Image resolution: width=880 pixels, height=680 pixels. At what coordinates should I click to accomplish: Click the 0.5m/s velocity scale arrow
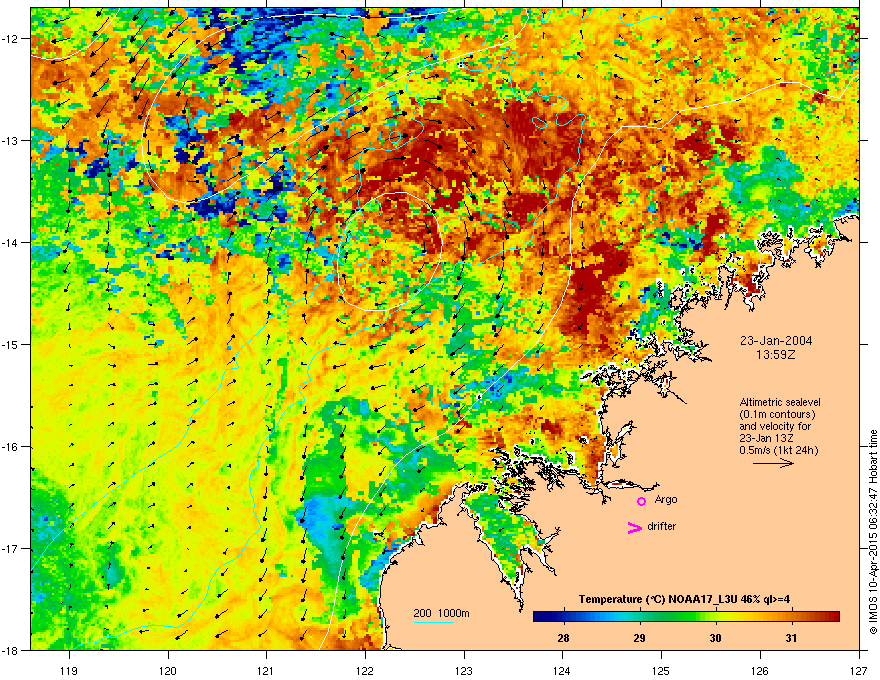[x=773, y=463]
